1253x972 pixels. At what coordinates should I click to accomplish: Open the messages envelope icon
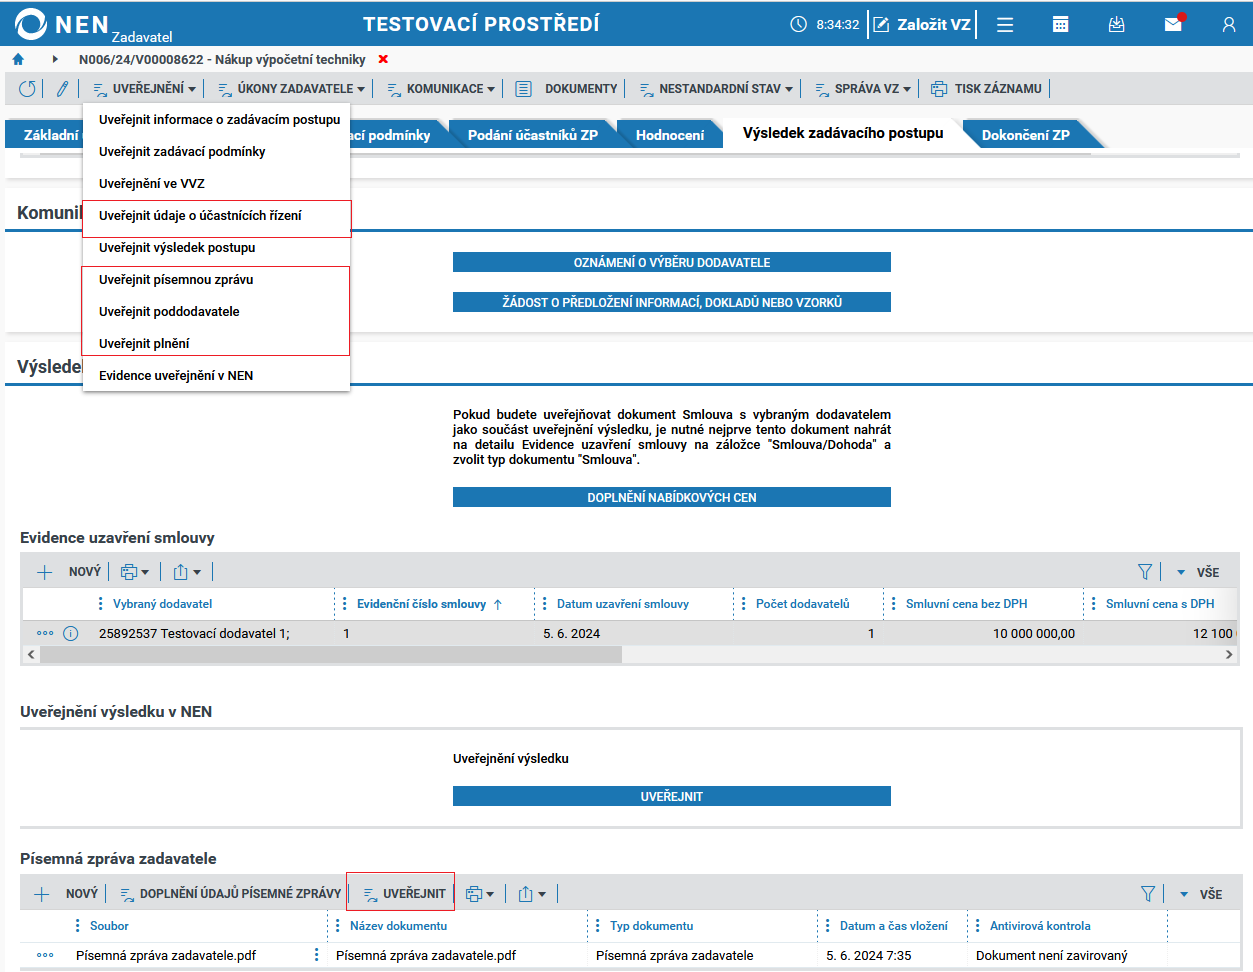pos(1174,24)
